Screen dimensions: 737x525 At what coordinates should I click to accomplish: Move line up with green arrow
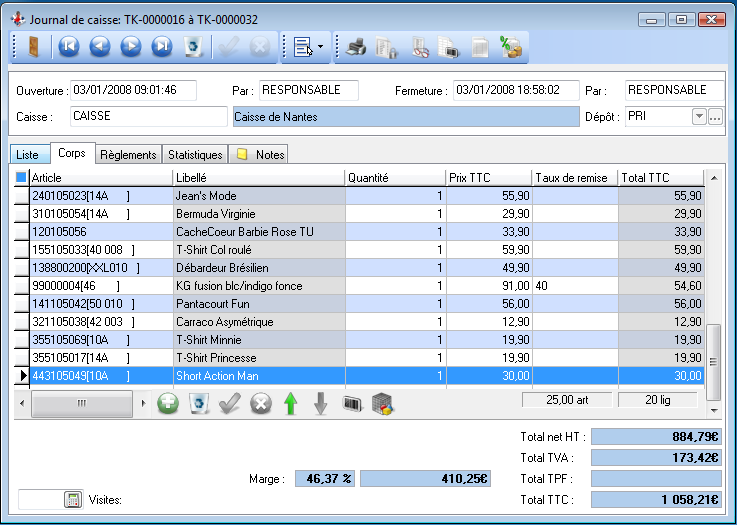coord(291,403)
